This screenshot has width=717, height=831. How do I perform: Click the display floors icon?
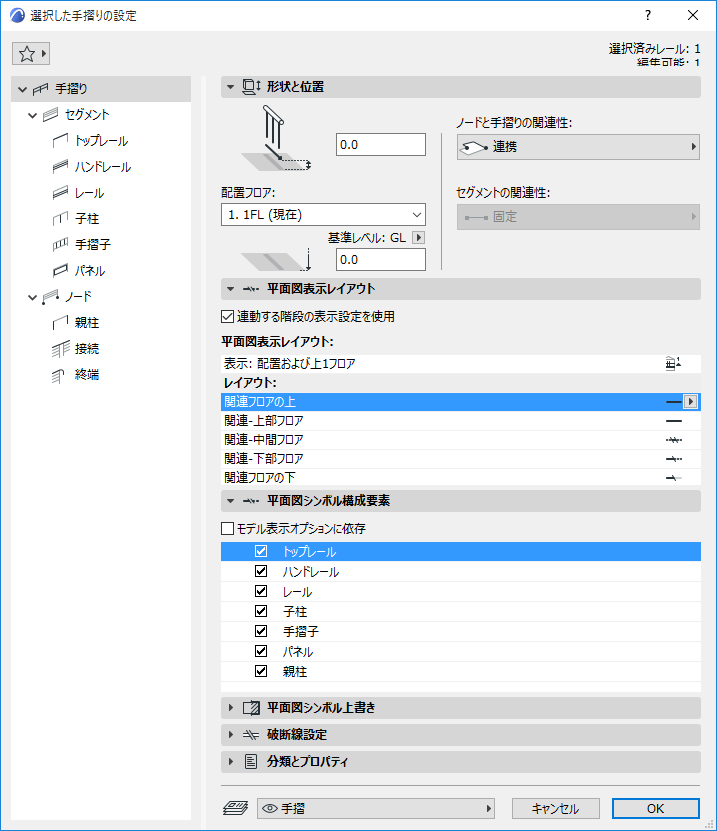tap(673, 364)
